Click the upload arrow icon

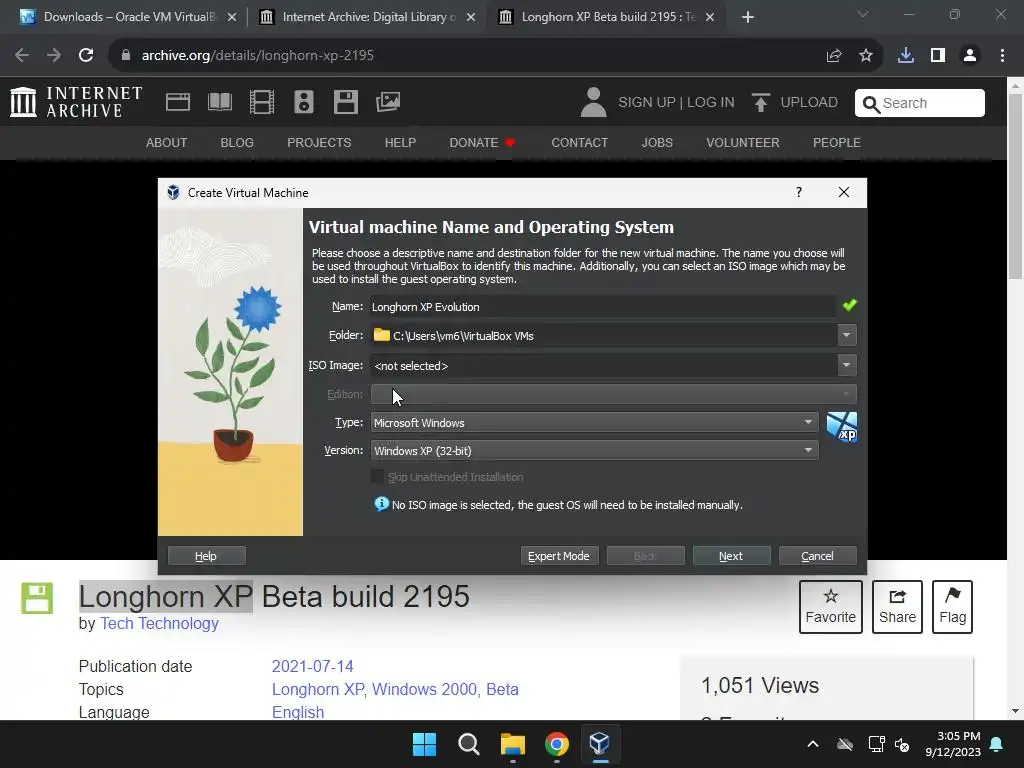click(760, 103)
